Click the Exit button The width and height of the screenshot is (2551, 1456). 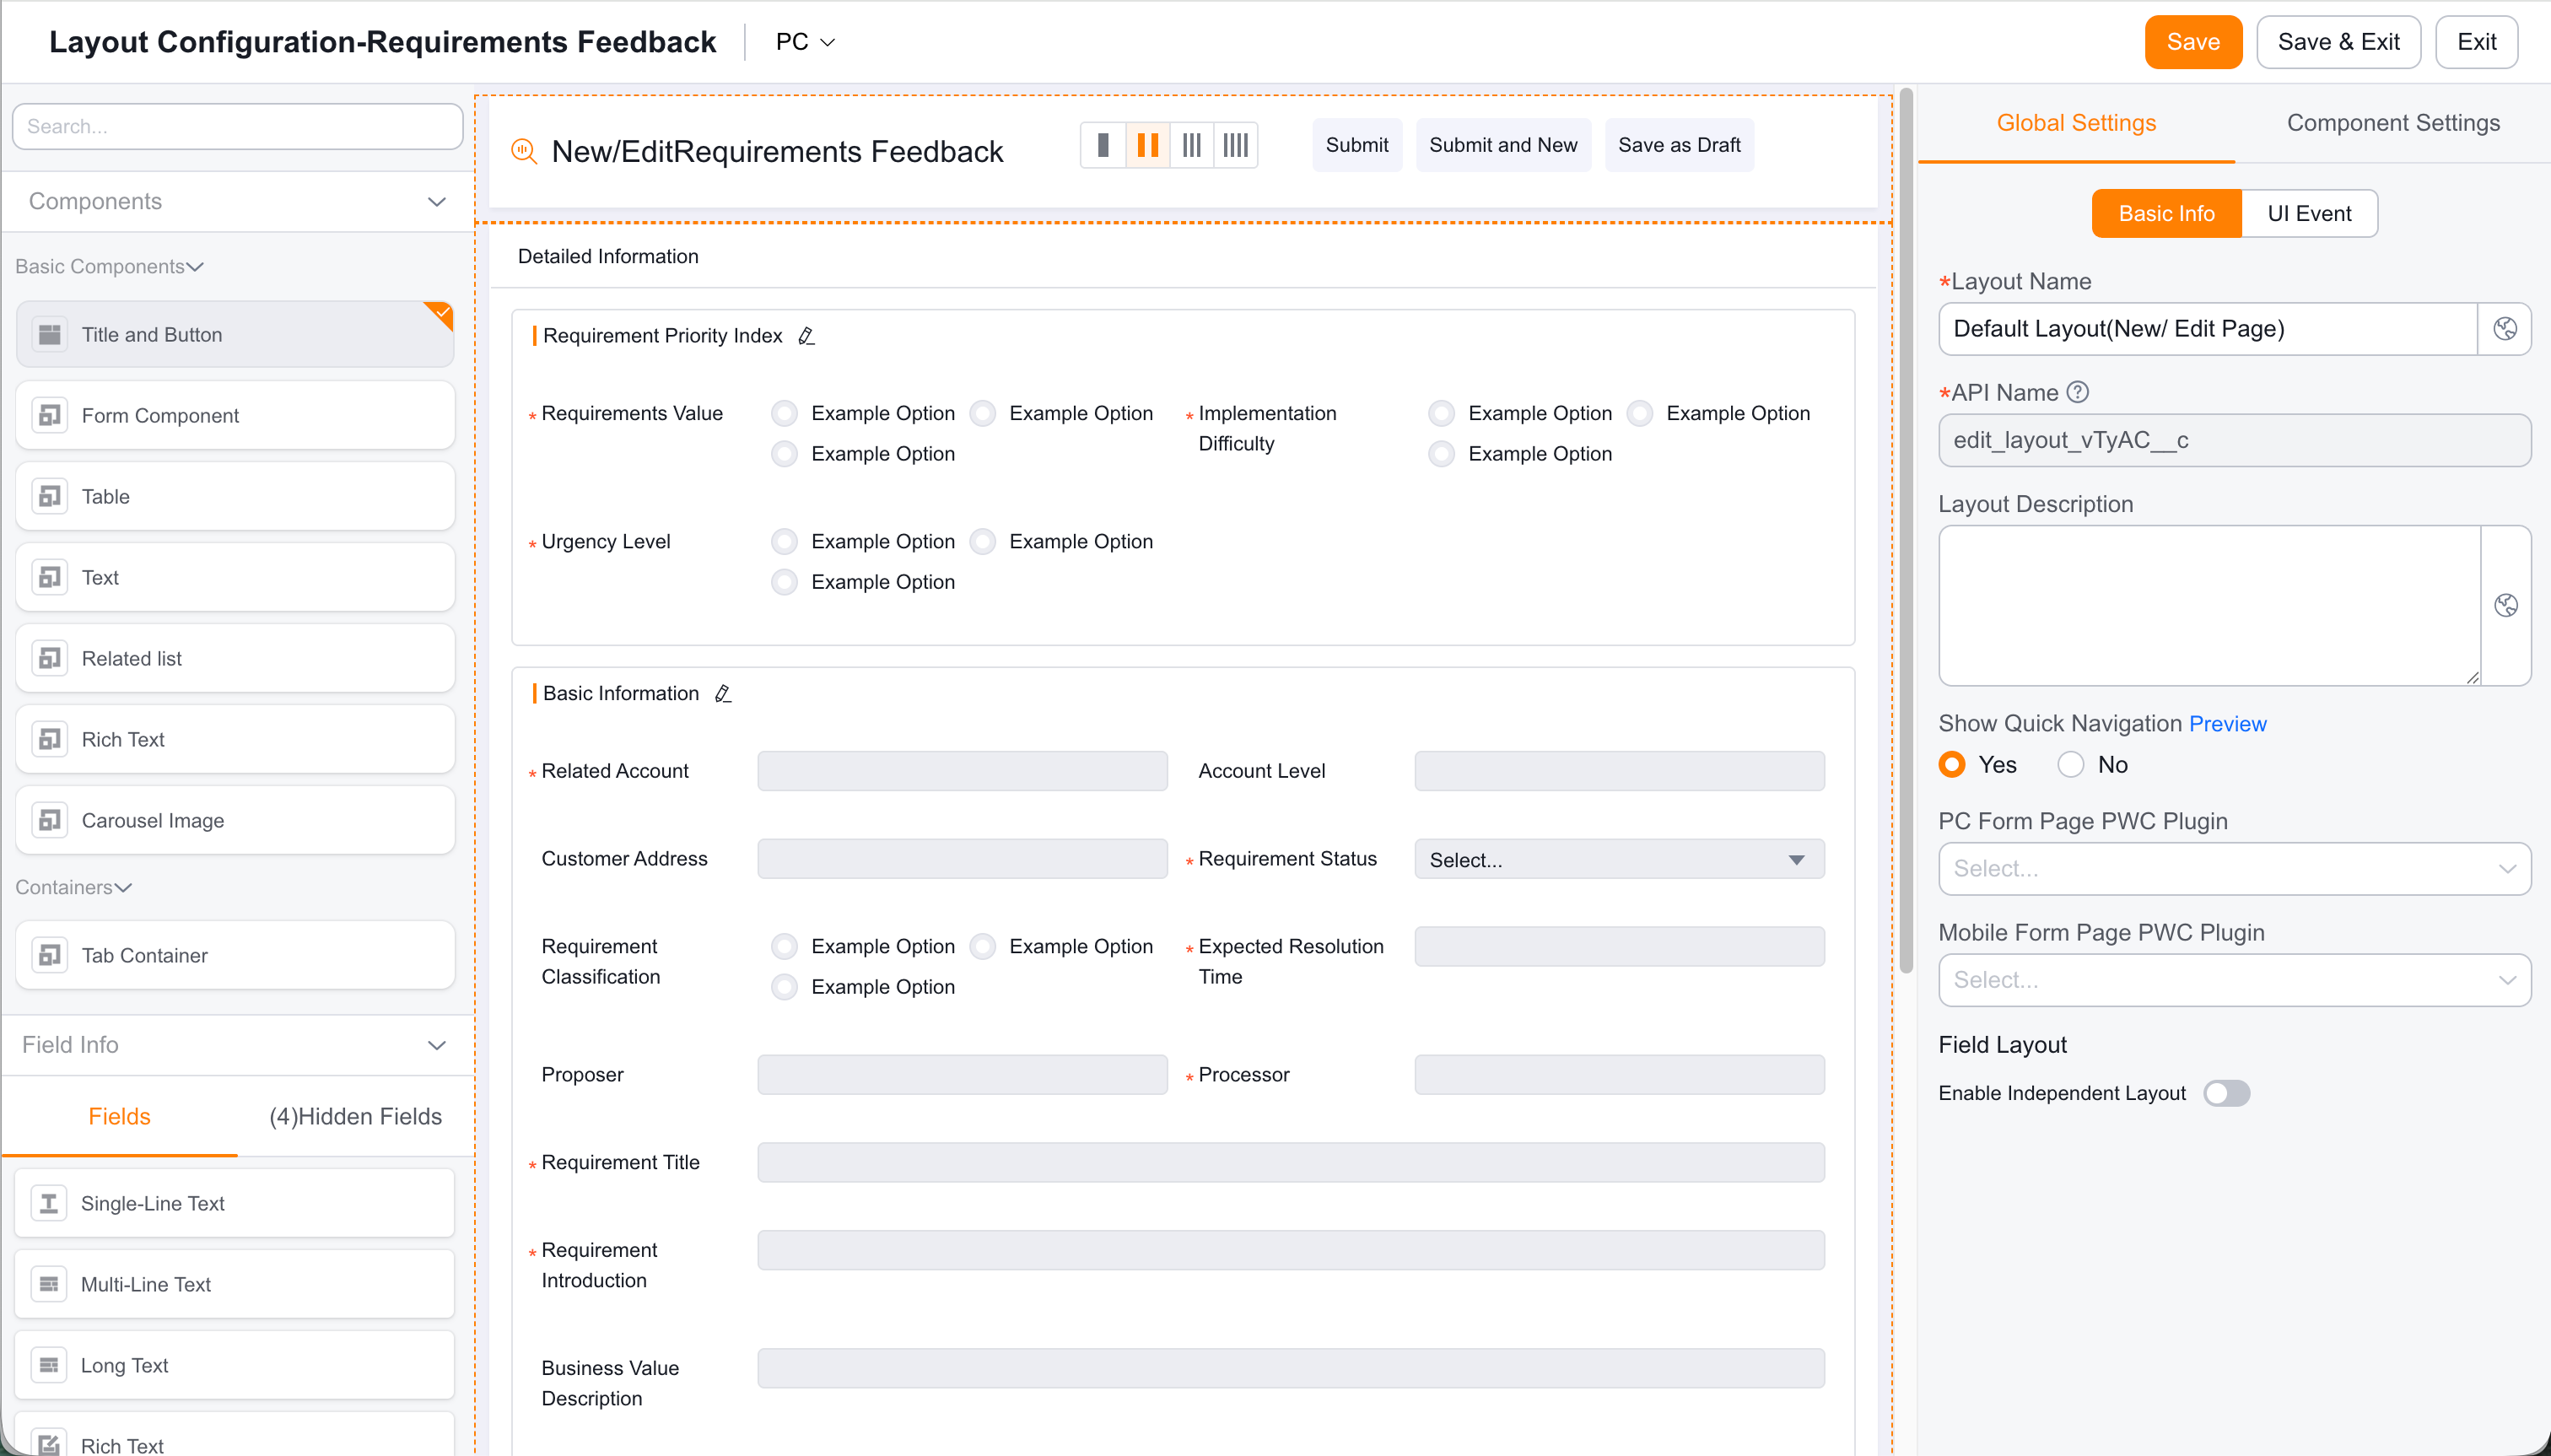coord(2476,42)
